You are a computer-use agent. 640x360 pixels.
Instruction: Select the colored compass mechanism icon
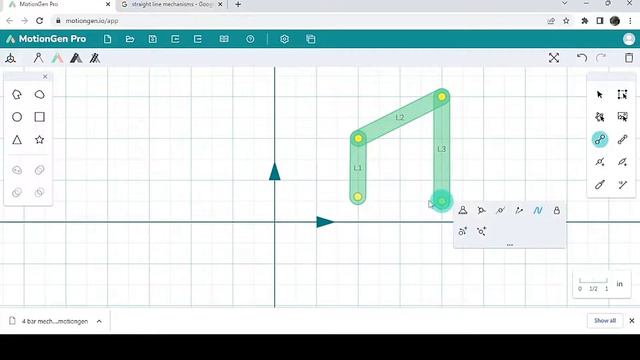click(x=58, y=58)
